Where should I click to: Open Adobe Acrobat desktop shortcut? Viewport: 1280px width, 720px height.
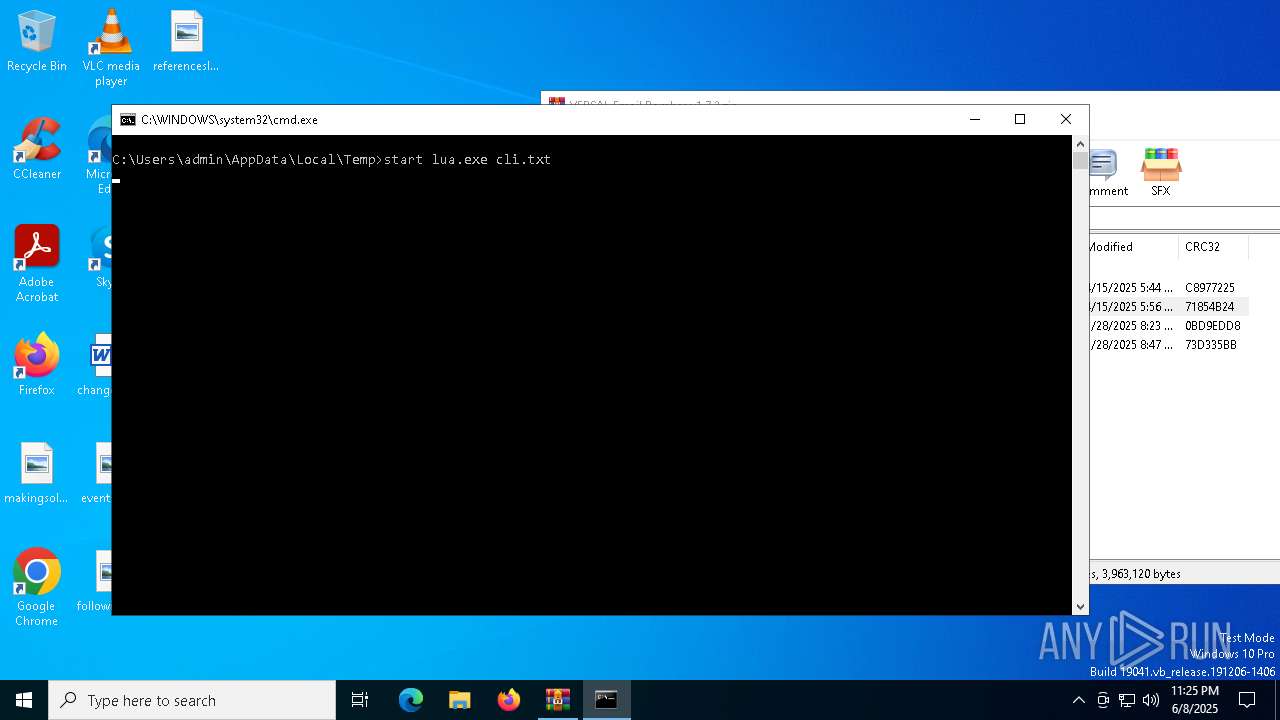coord(37,264)
